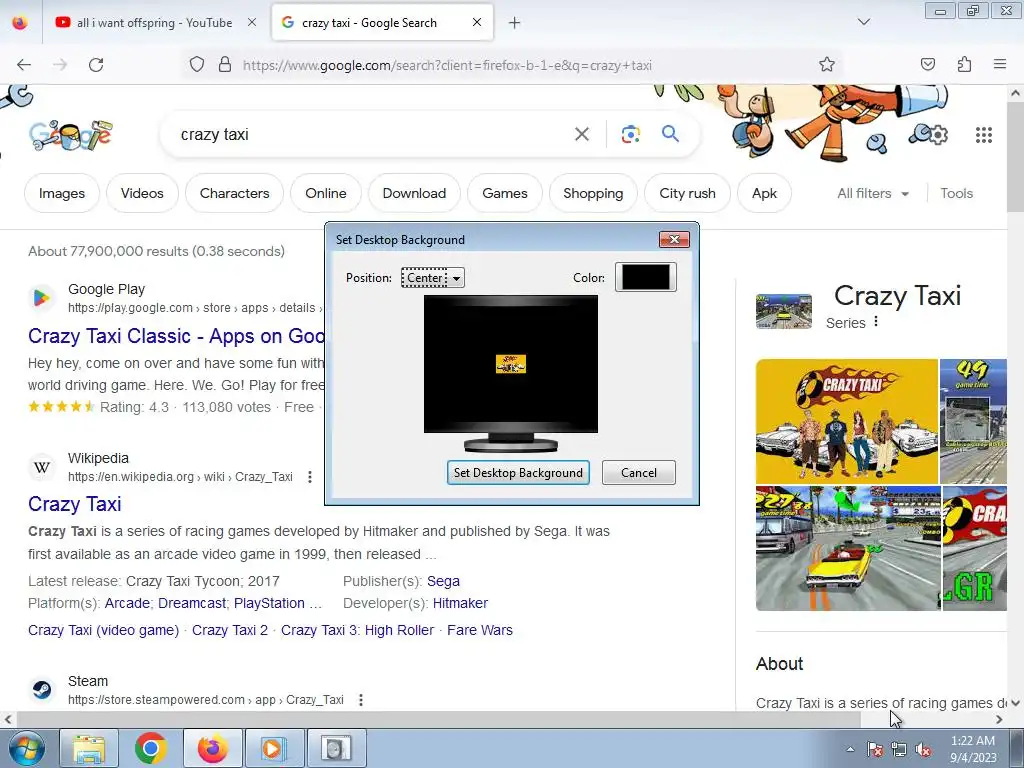The height and width of the screenshot is (768, 1024).
Task: Click the Google doodle logo
Action: click(71, 135)
